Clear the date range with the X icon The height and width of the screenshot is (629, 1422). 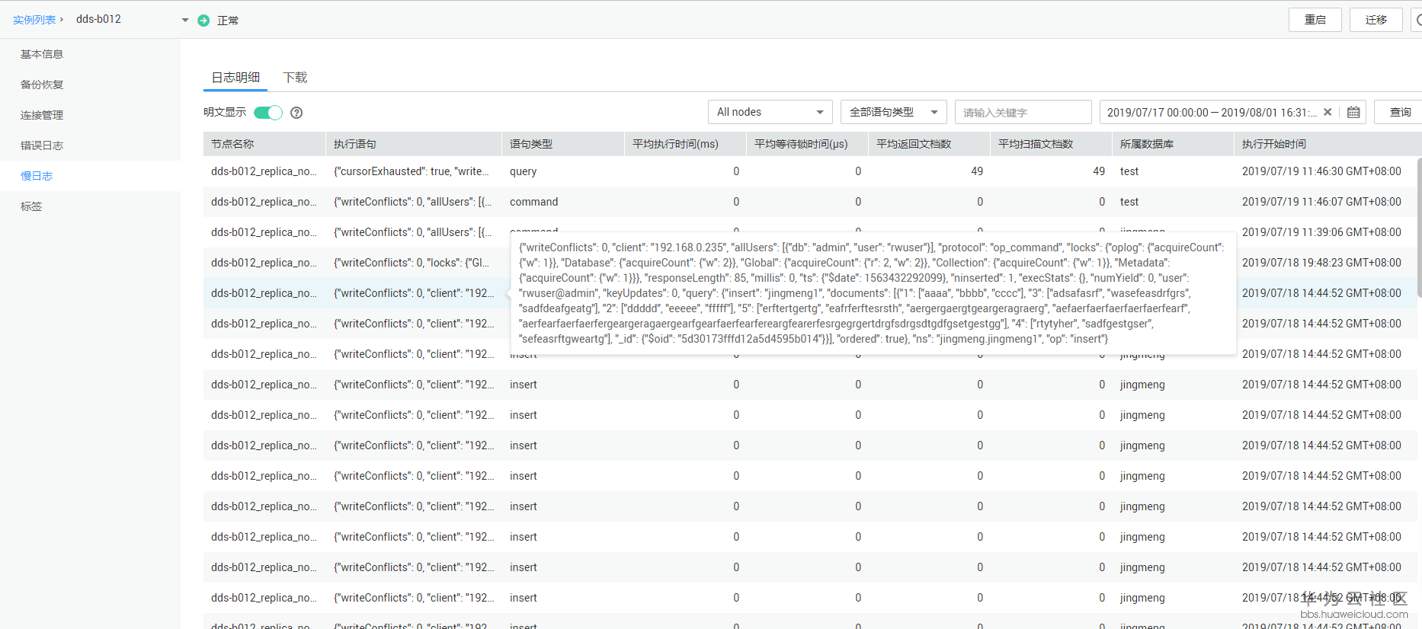coord(1328,113)
